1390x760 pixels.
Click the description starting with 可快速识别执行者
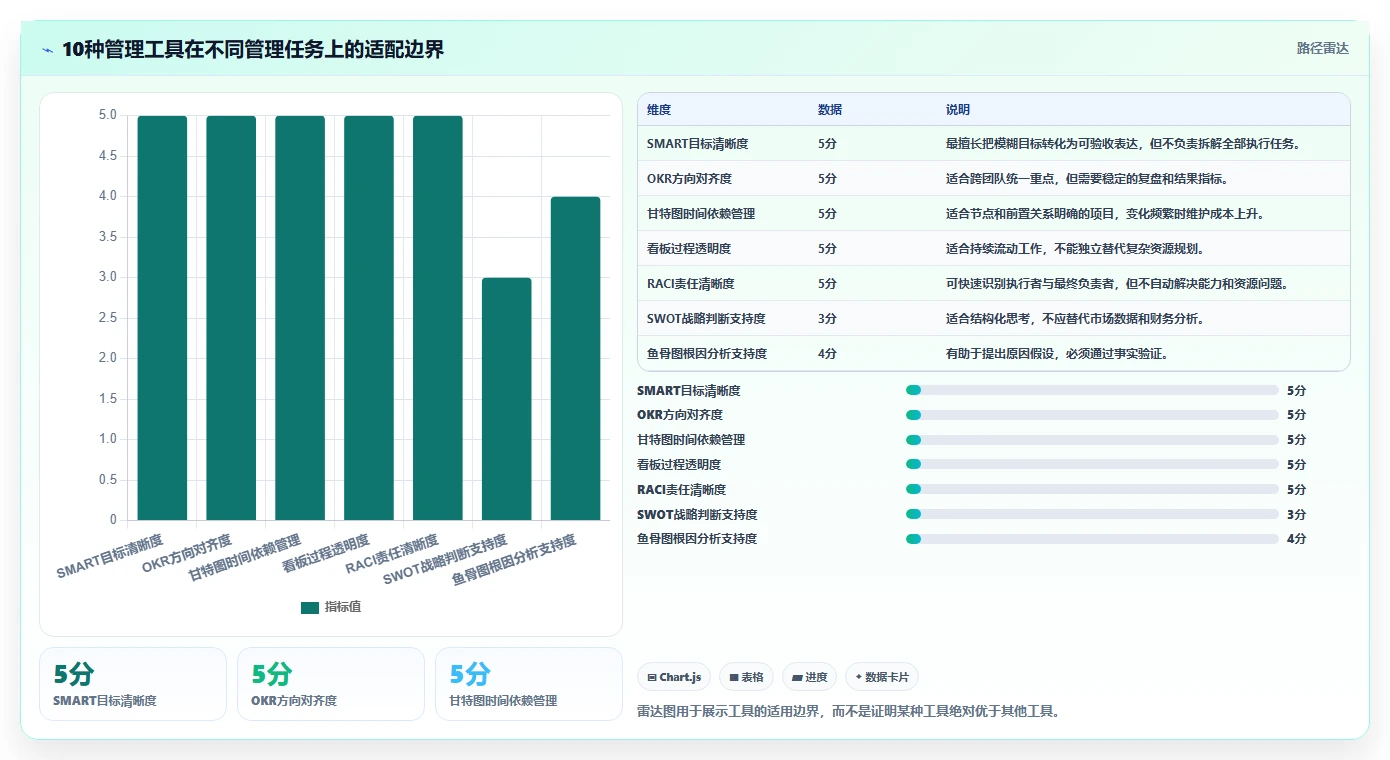(x=1117, y=284)
